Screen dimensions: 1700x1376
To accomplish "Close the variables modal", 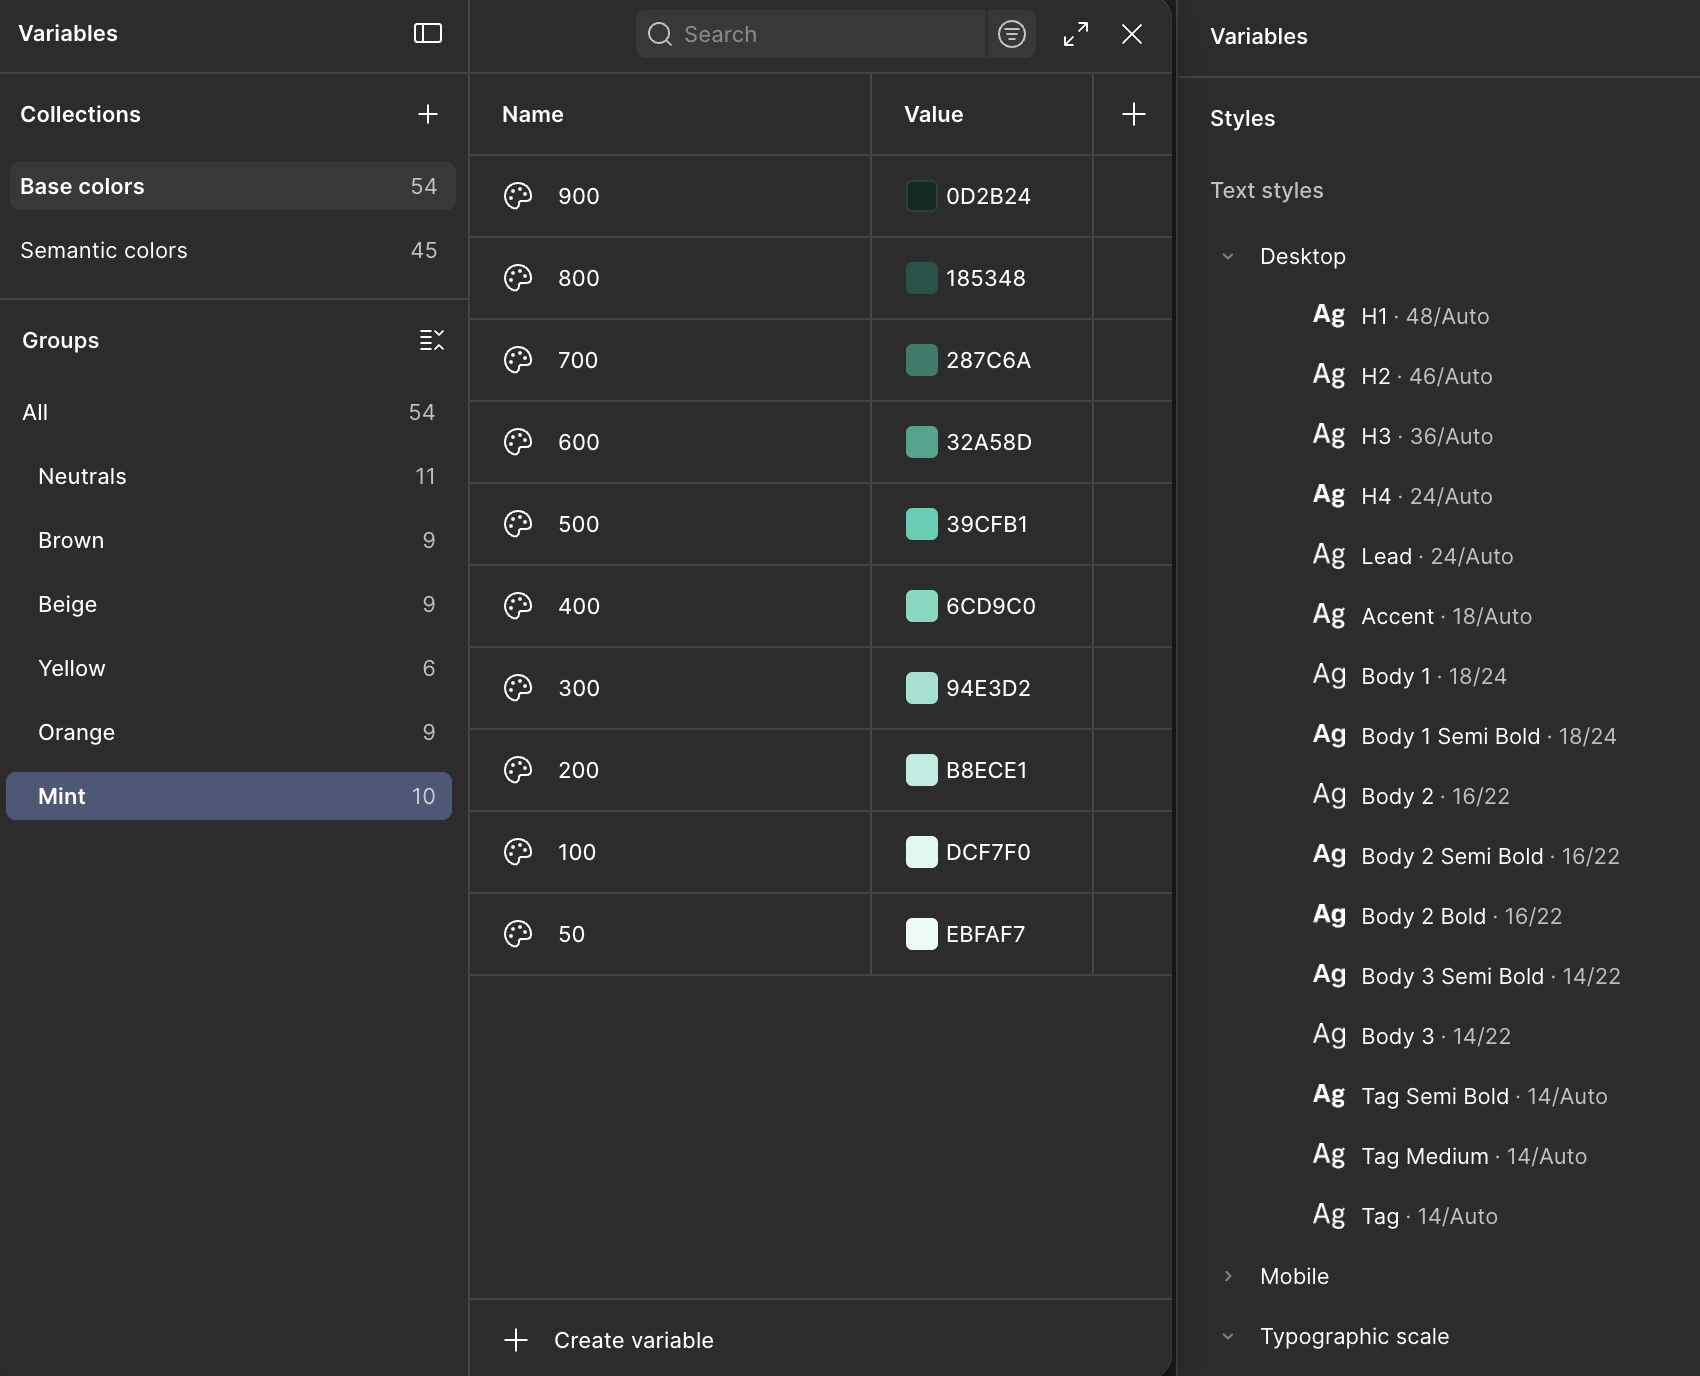I will [x=1132, y=34].
